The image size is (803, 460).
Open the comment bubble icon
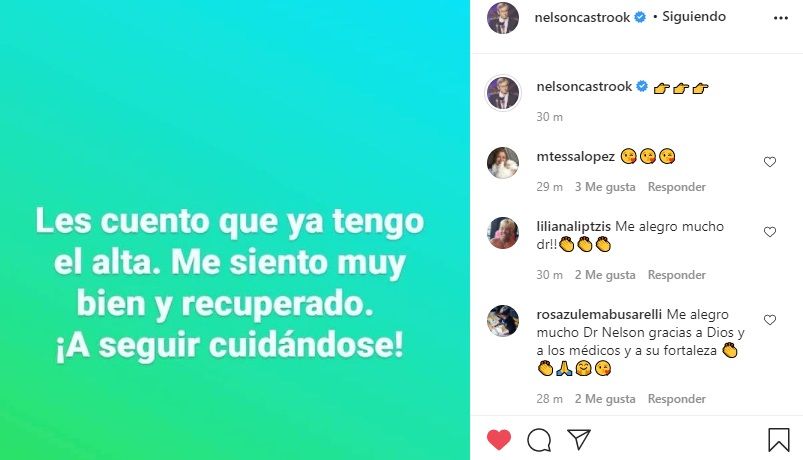click(539, 440)
